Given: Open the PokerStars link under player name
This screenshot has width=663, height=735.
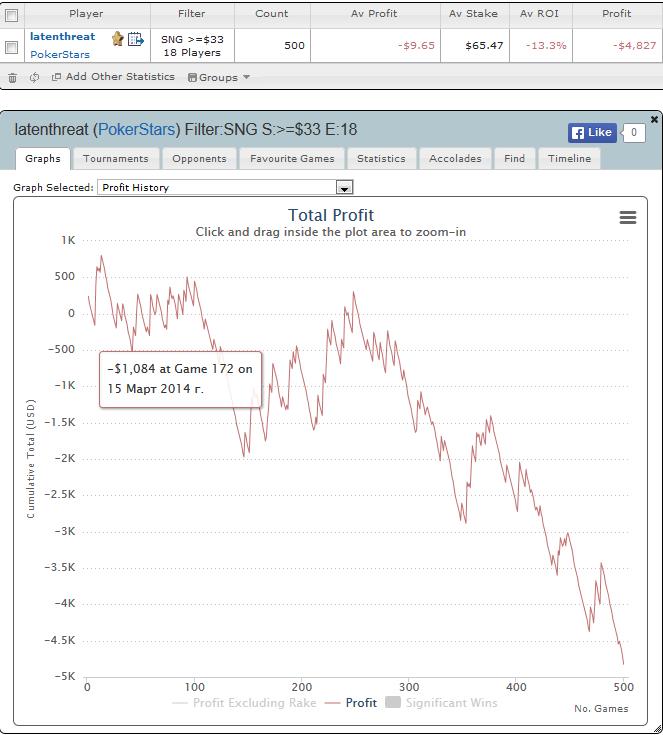Looking at the screenshot, I should point(60,54).
